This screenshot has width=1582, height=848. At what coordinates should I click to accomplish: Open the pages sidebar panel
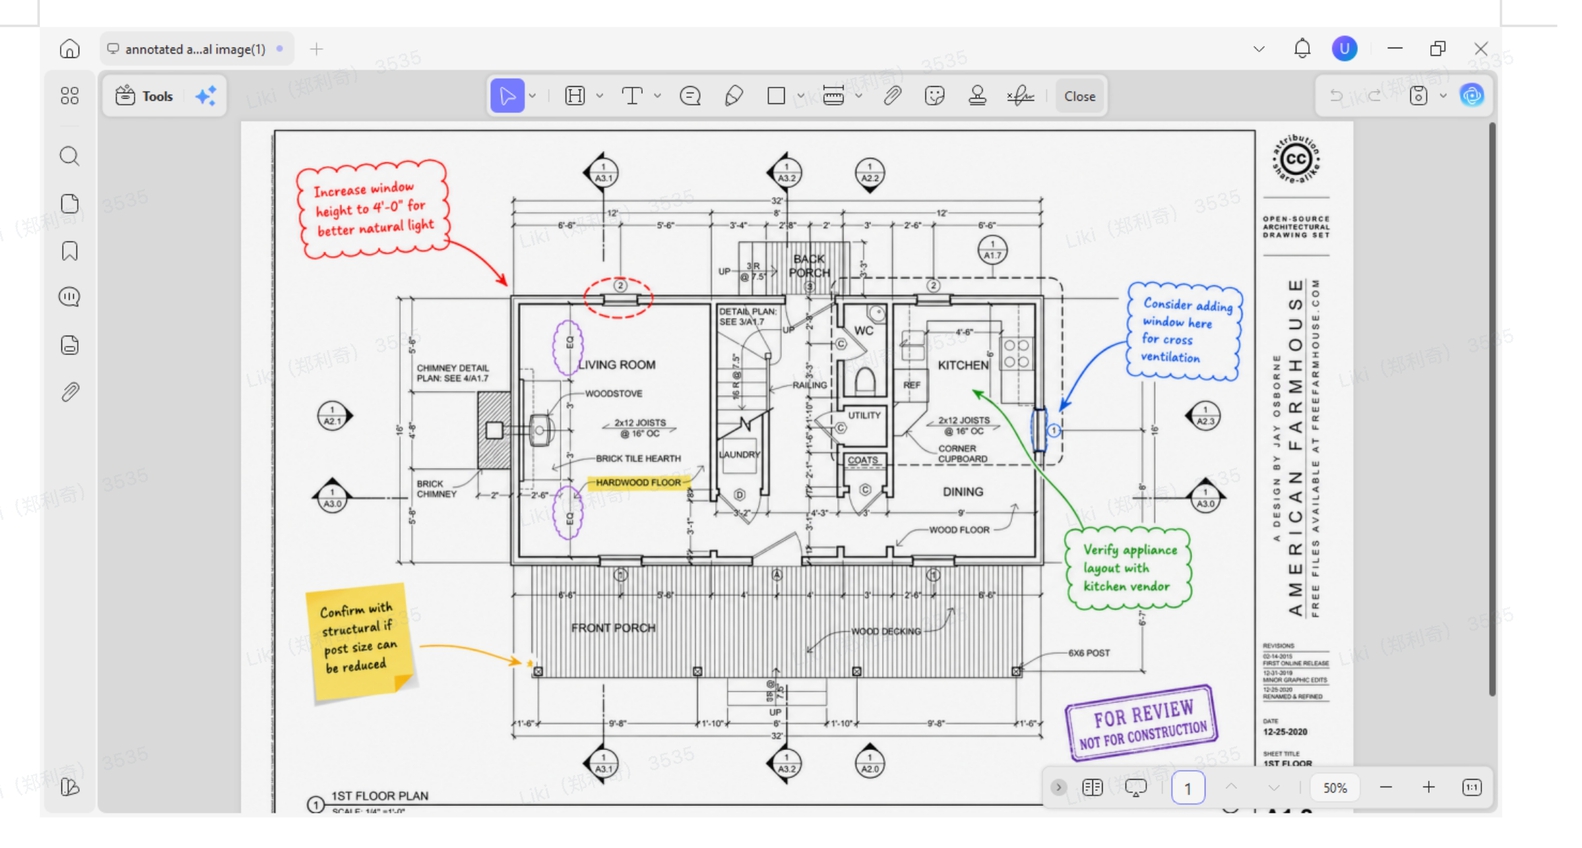tap(69, 203)
